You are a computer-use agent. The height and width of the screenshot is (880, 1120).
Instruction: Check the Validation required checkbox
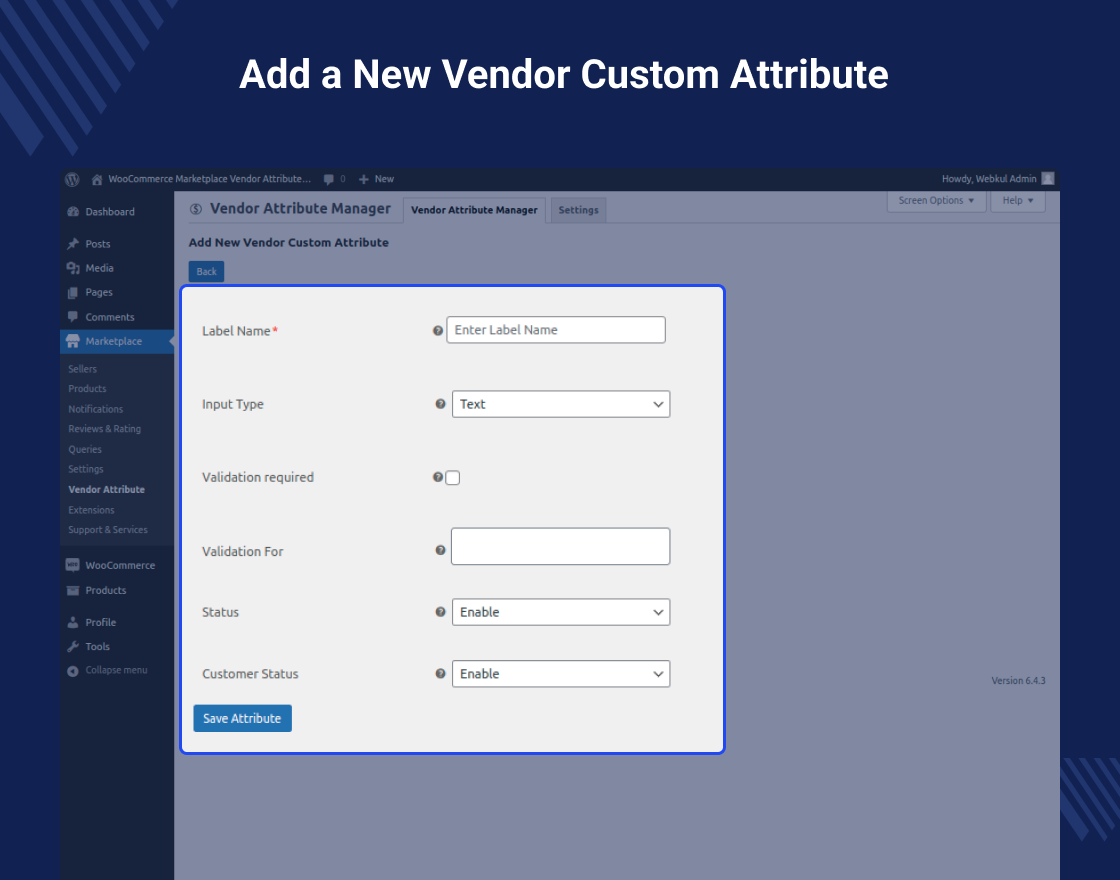(453, 478)
